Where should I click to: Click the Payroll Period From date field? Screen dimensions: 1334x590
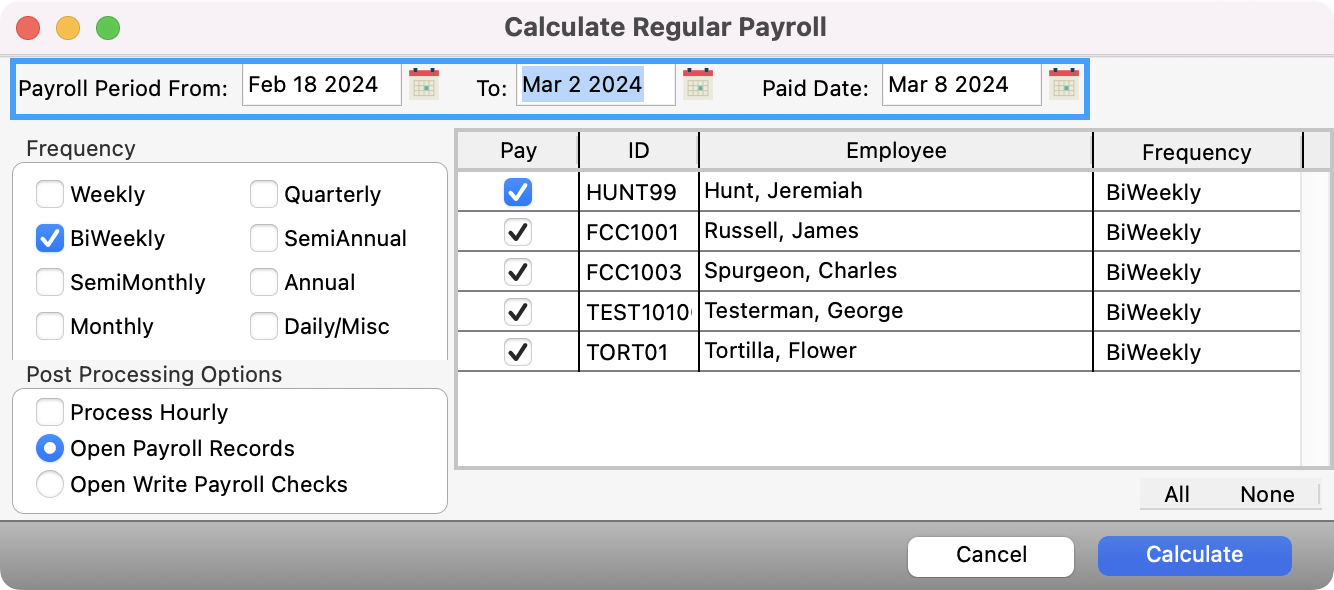(x=321, y=85)
